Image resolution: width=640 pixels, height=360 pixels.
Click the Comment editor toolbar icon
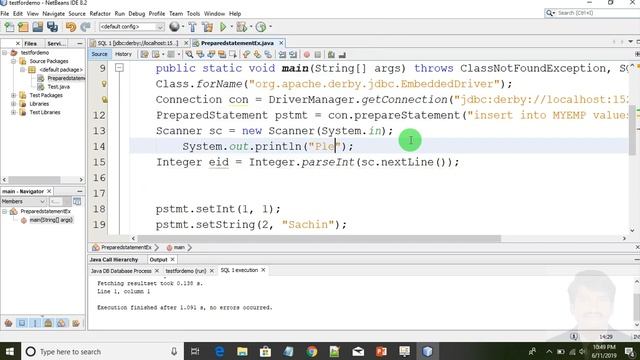pyautogui.click(x=331, y=54)
